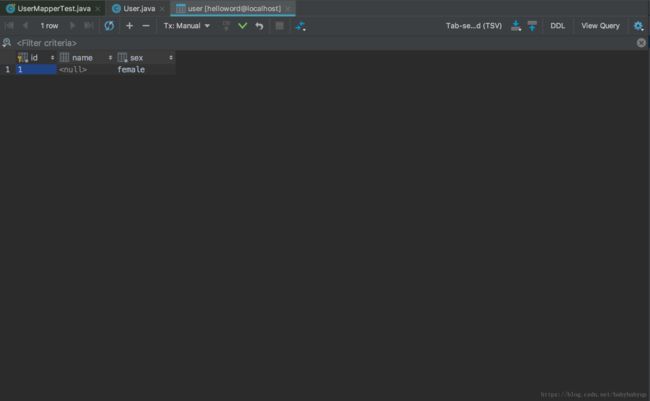Screen dimensions: 650x401
Task: Add a new row with plus icon
Action: pos(129,26)
